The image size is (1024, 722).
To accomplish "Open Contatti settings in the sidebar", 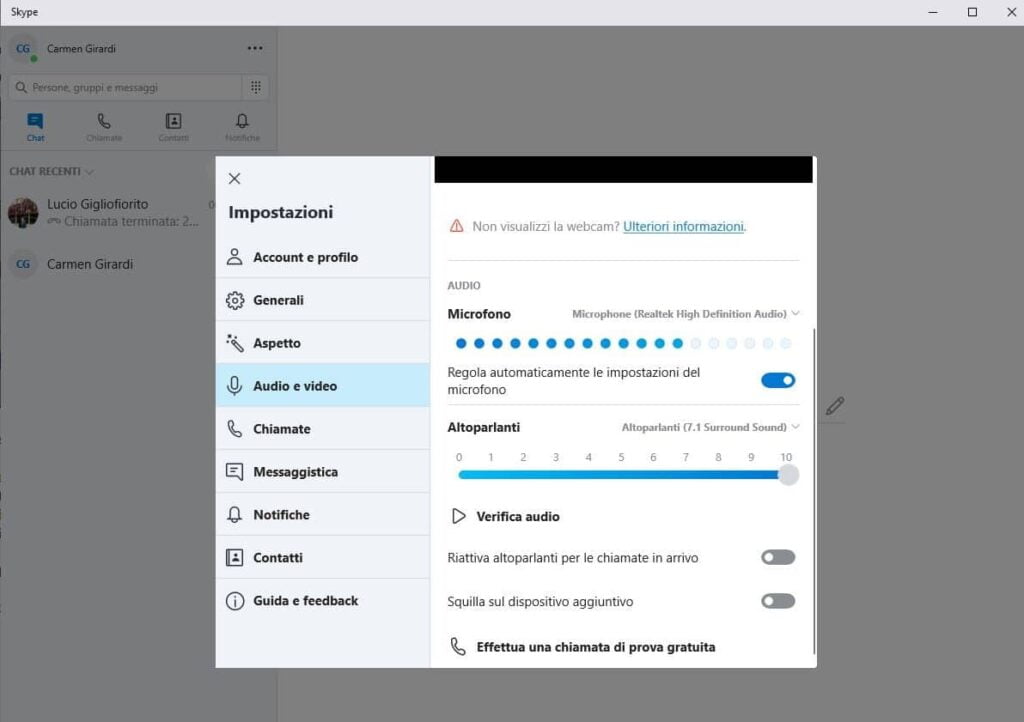I will pos(323,557).
